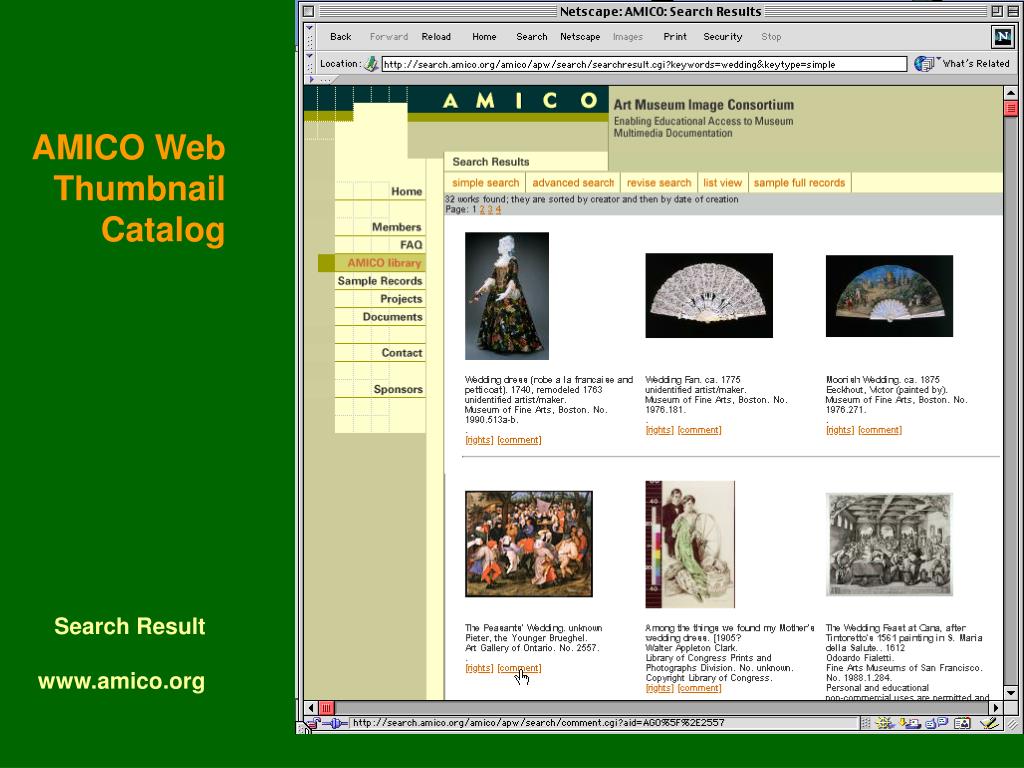The width and height of the screenshot is (1024, 768).
Task: Select Sample Records in sidebar
Action: [379, 281]
